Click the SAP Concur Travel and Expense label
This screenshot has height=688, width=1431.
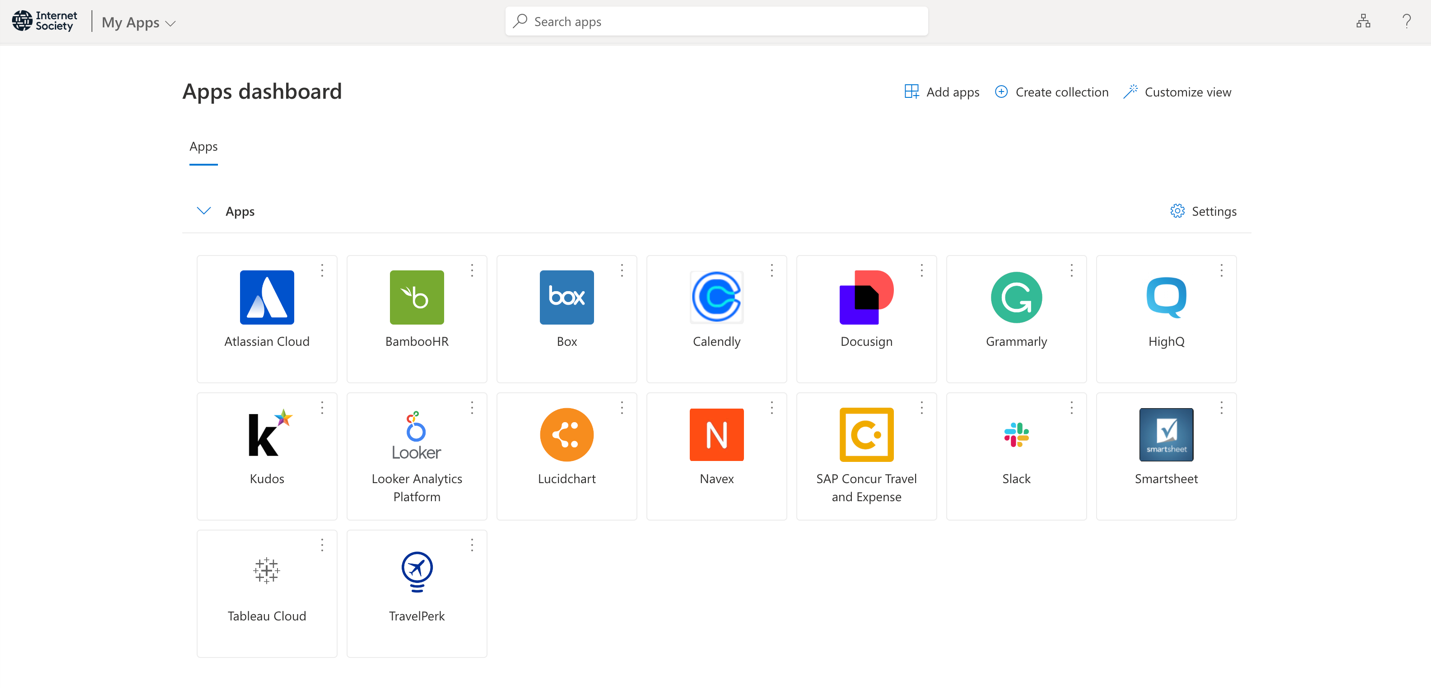[867, 487]
